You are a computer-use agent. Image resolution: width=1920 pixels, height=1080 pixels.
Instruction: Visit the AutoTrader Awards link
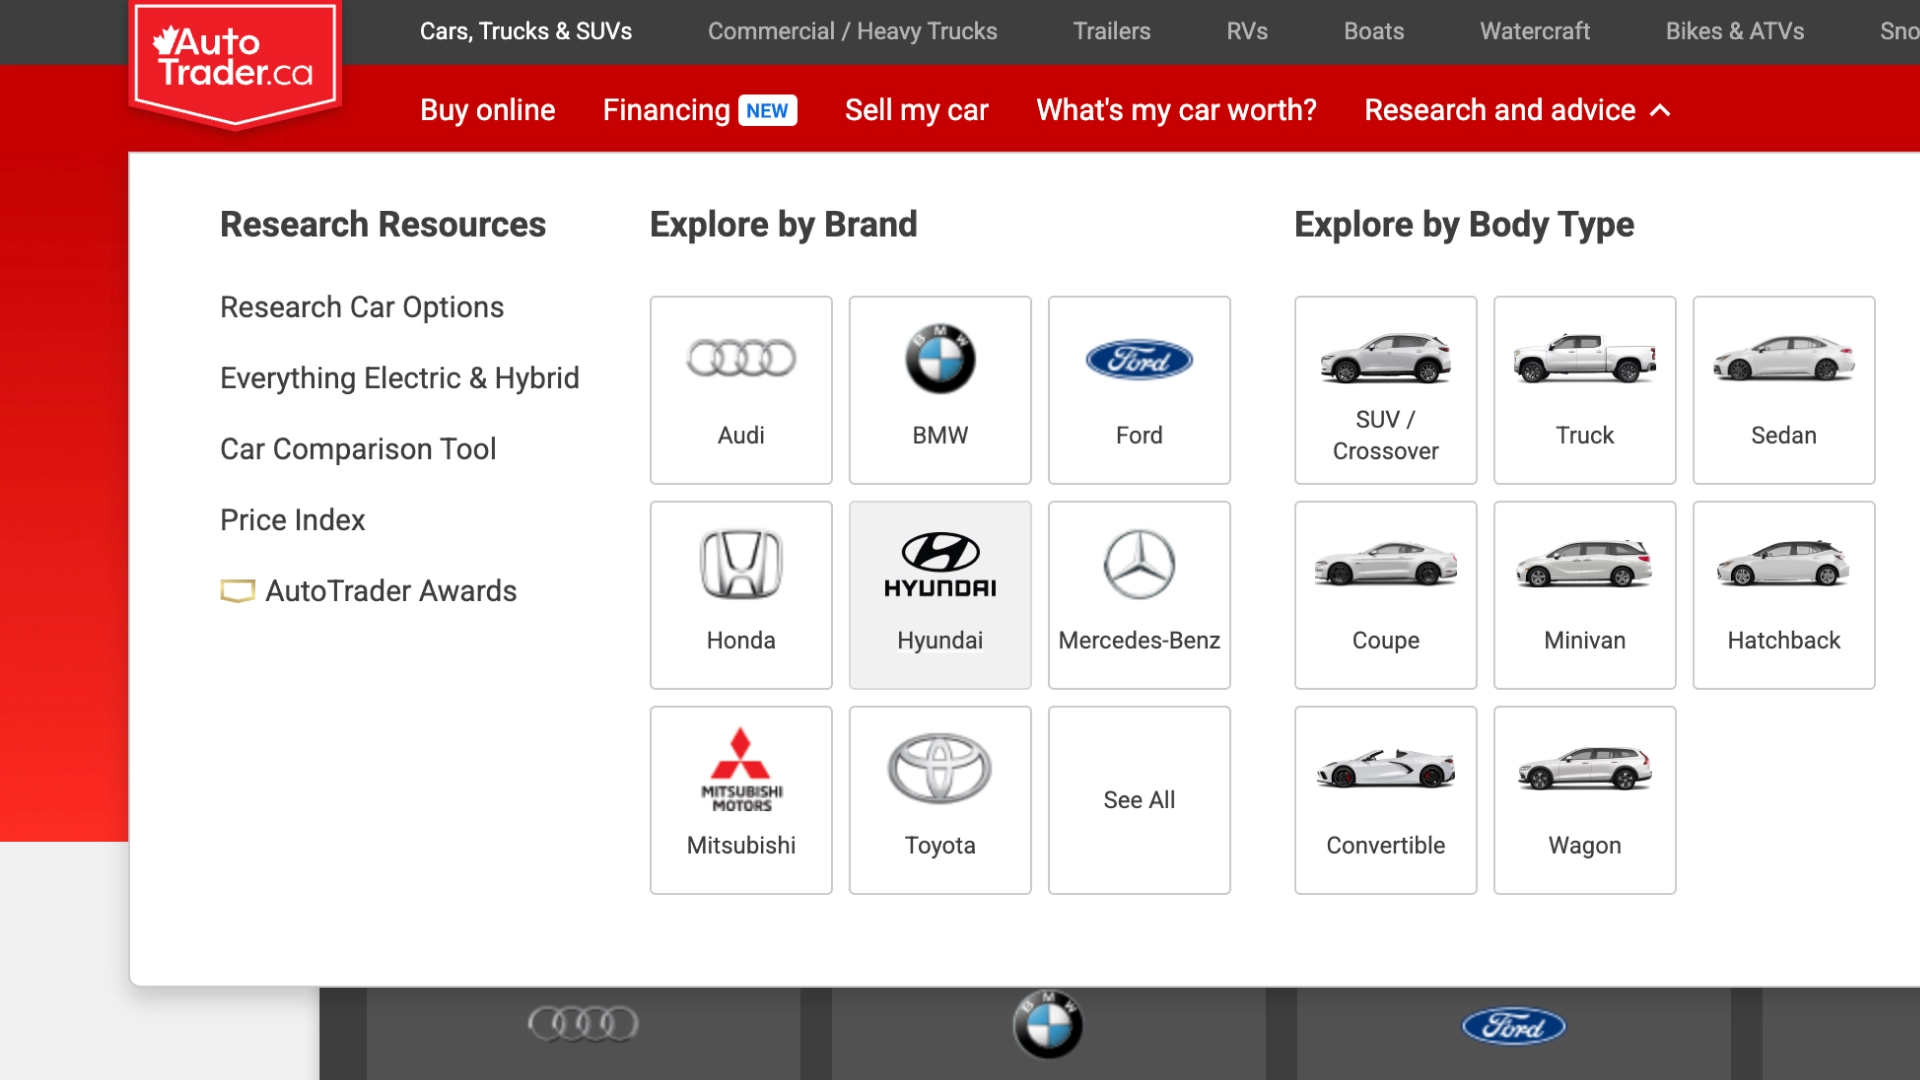coord(390,591)
